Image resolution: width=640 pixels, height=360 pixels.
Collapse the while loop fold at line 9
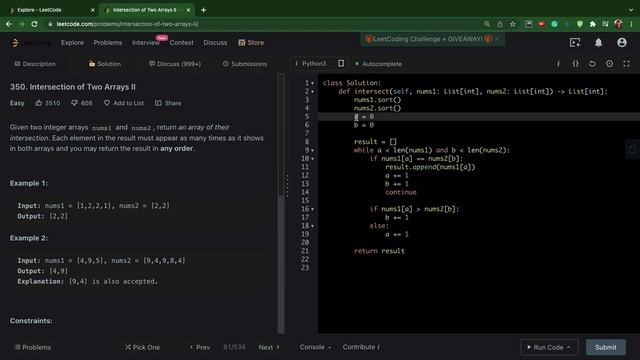tap(313, 150)
